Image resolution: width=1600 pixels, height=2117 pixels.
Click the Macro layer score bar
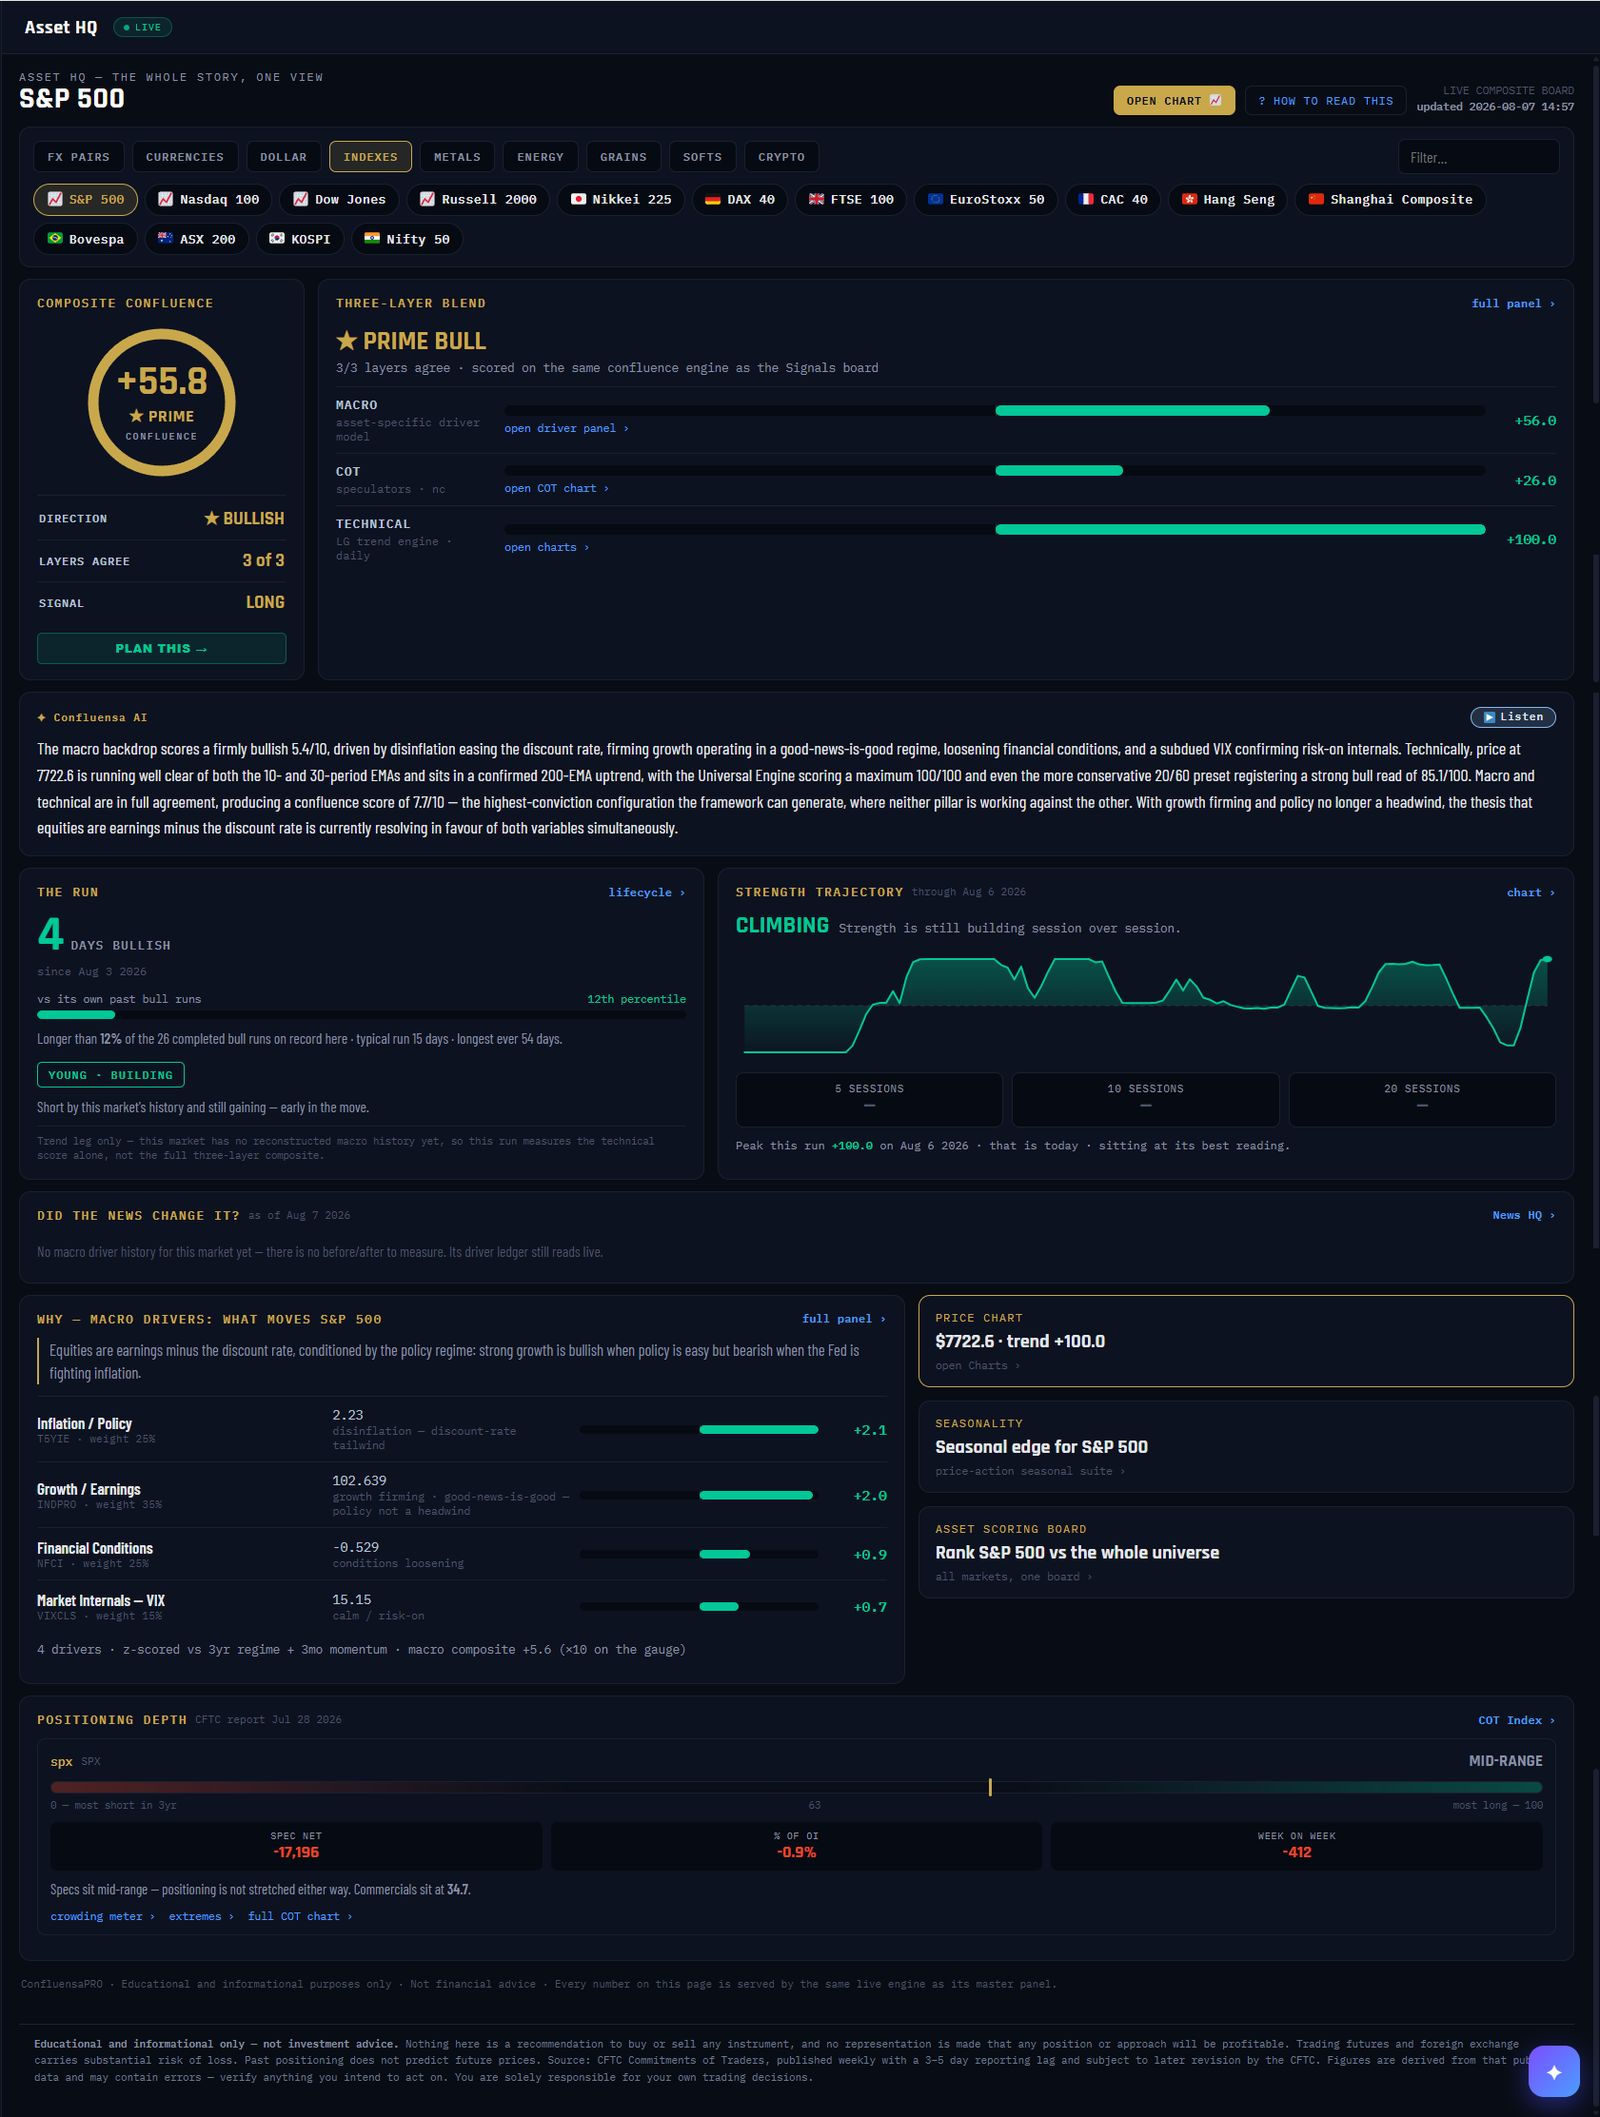(994, 410)
